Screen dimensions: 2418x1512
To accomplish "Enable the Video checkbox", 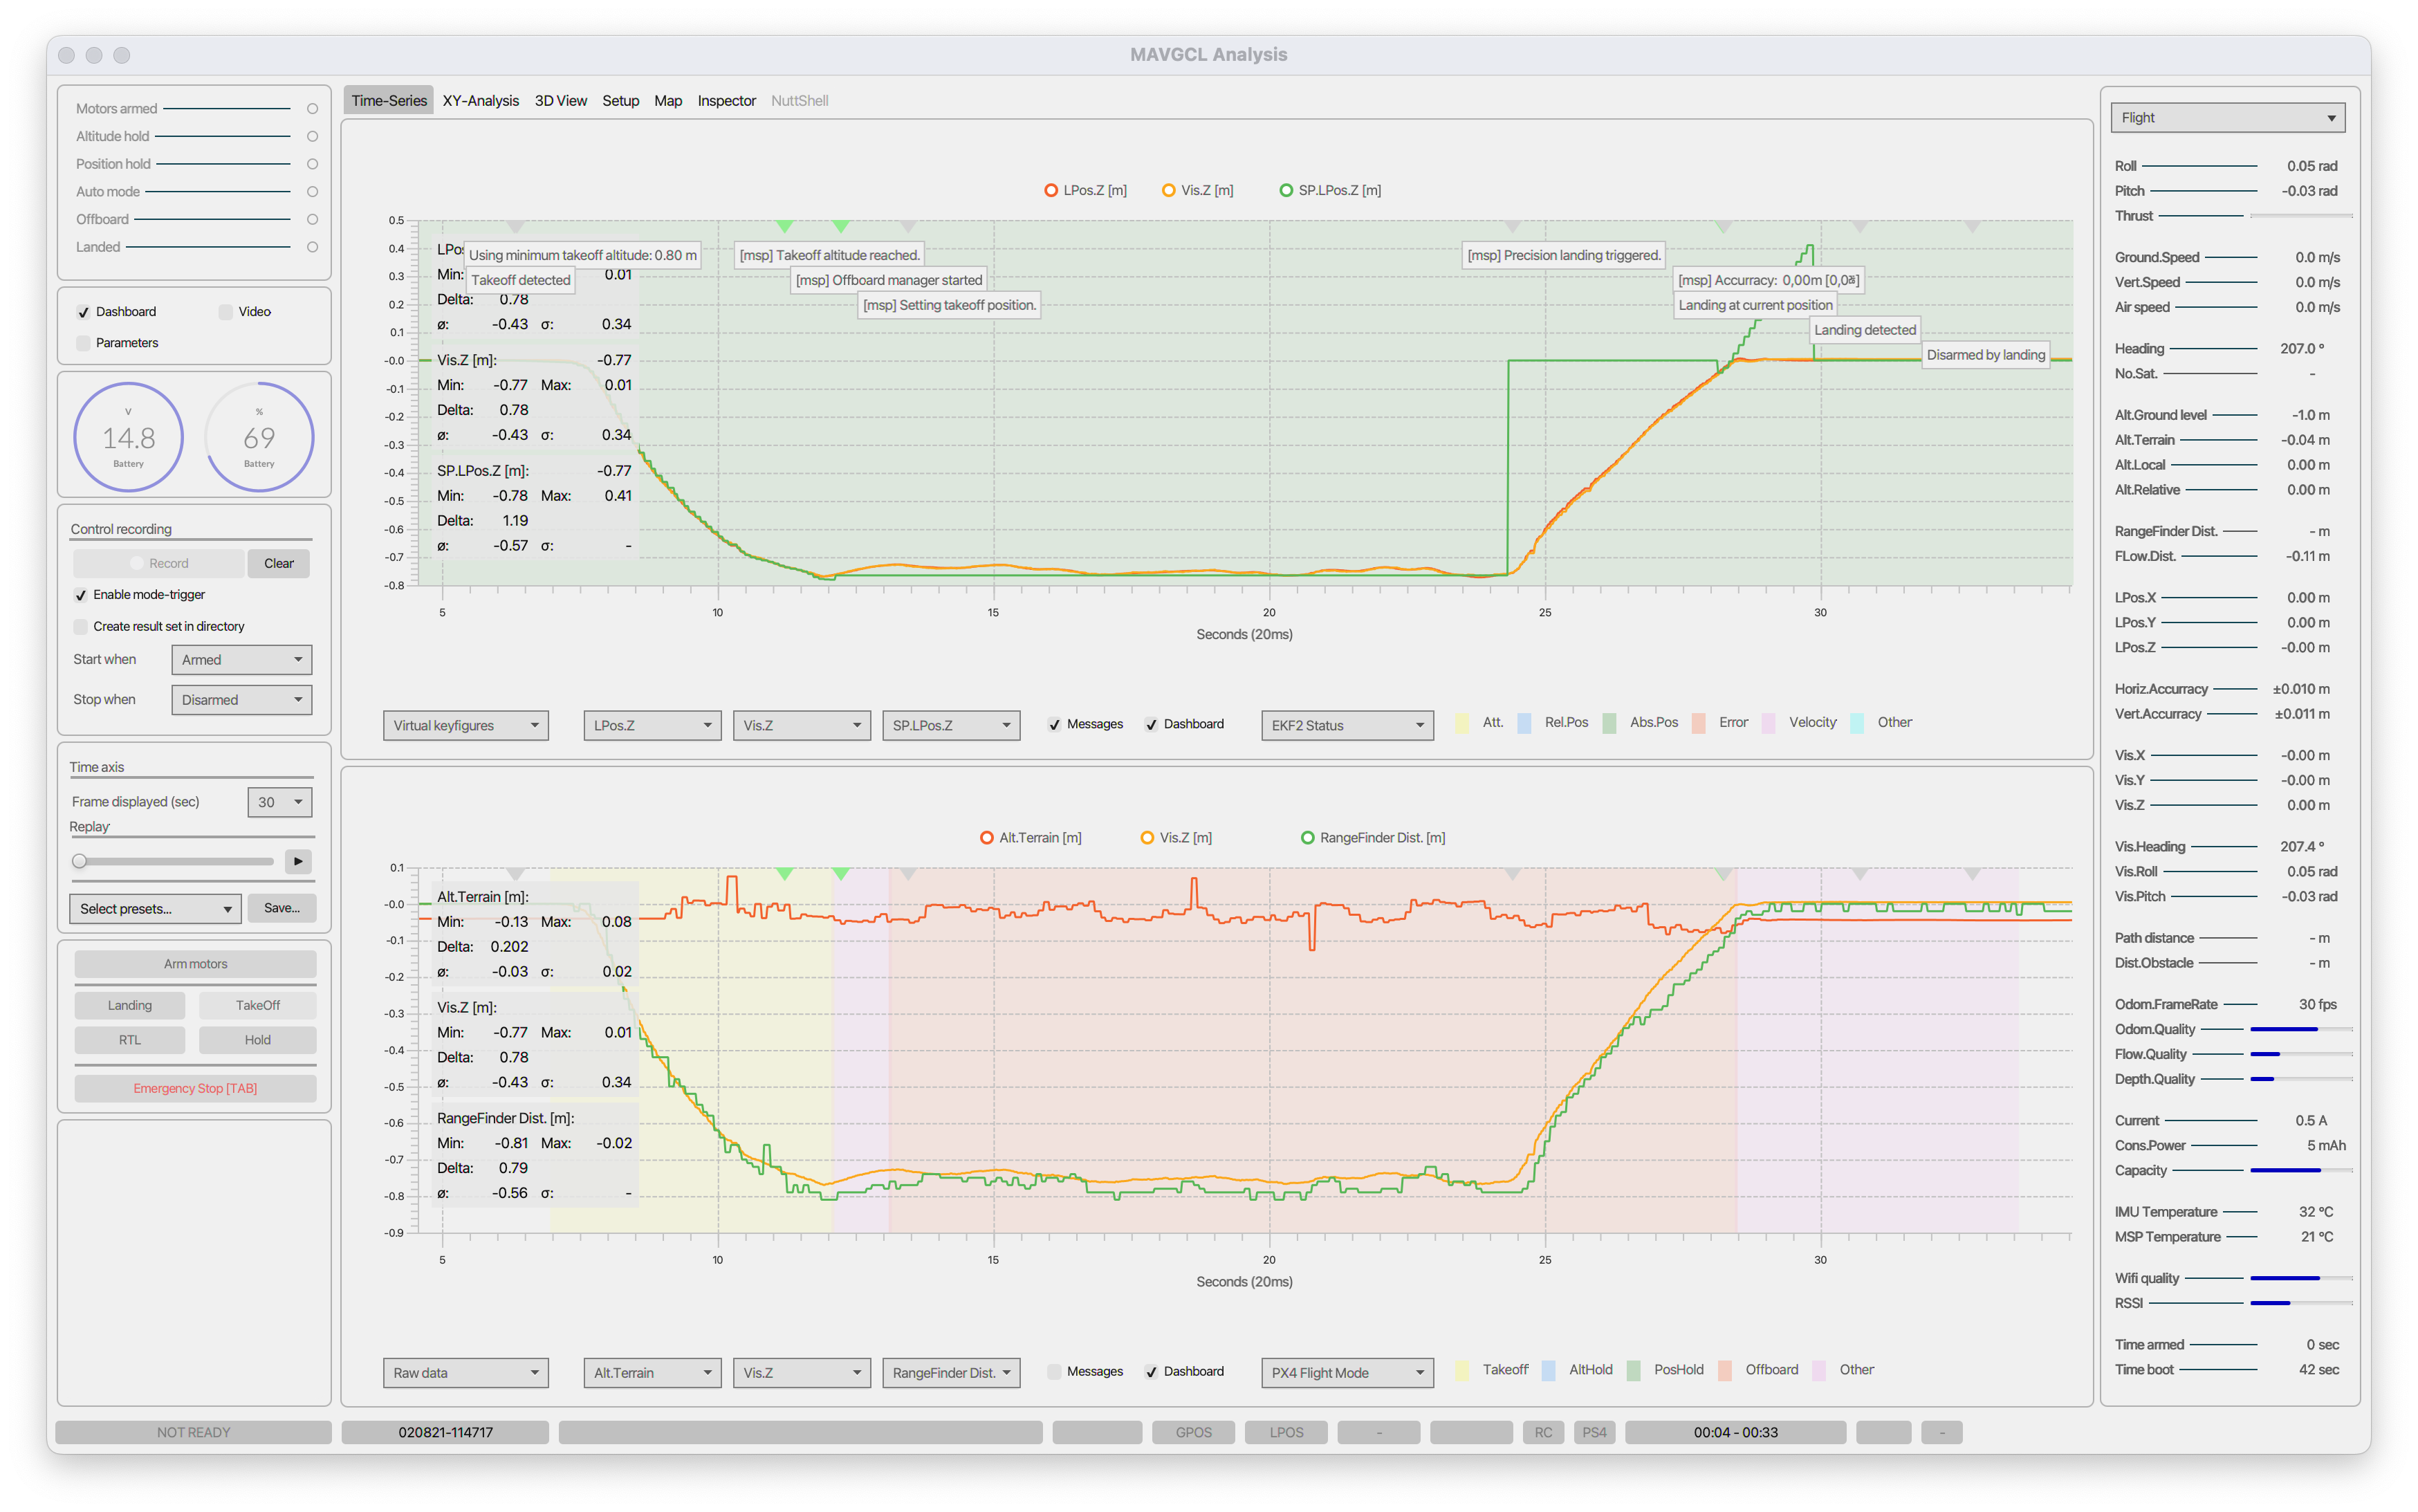I will [x=226, y=312].
